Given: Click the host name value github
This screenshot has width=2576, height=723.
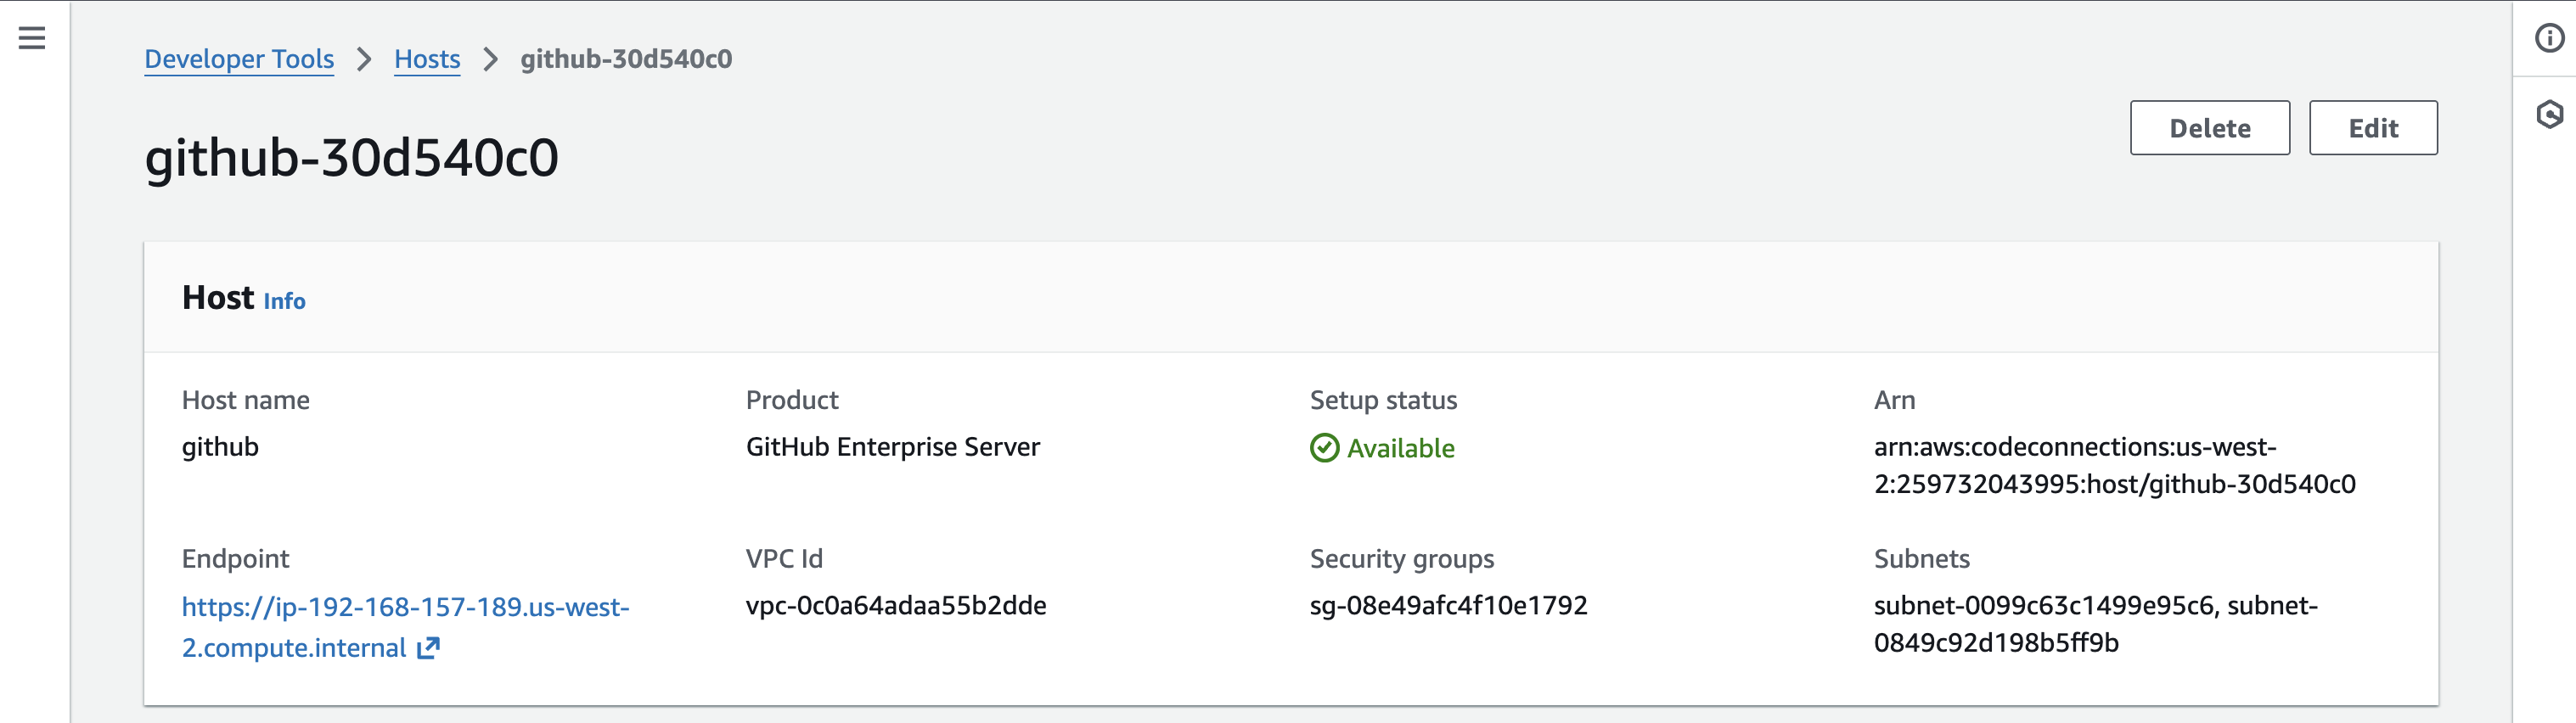Looking at the screenshot, I should click(x=220, y=447).
